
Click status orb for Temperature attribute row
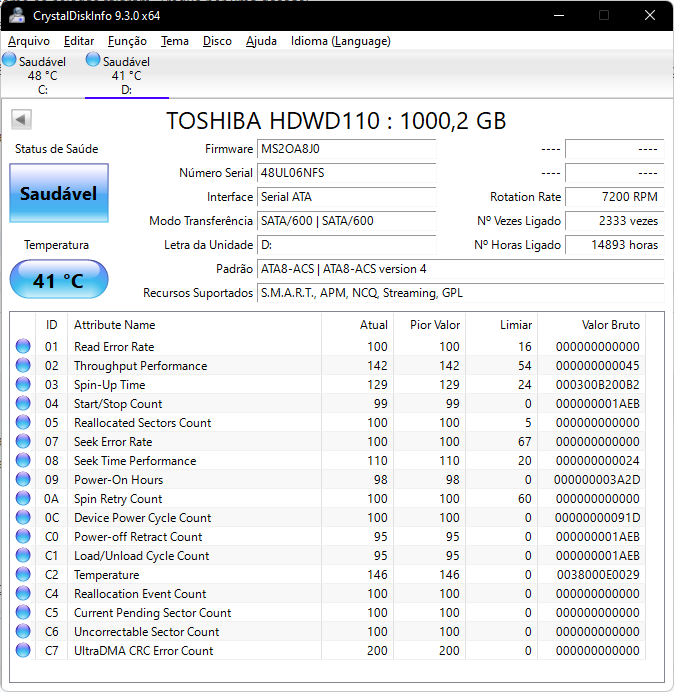(23, 574)
